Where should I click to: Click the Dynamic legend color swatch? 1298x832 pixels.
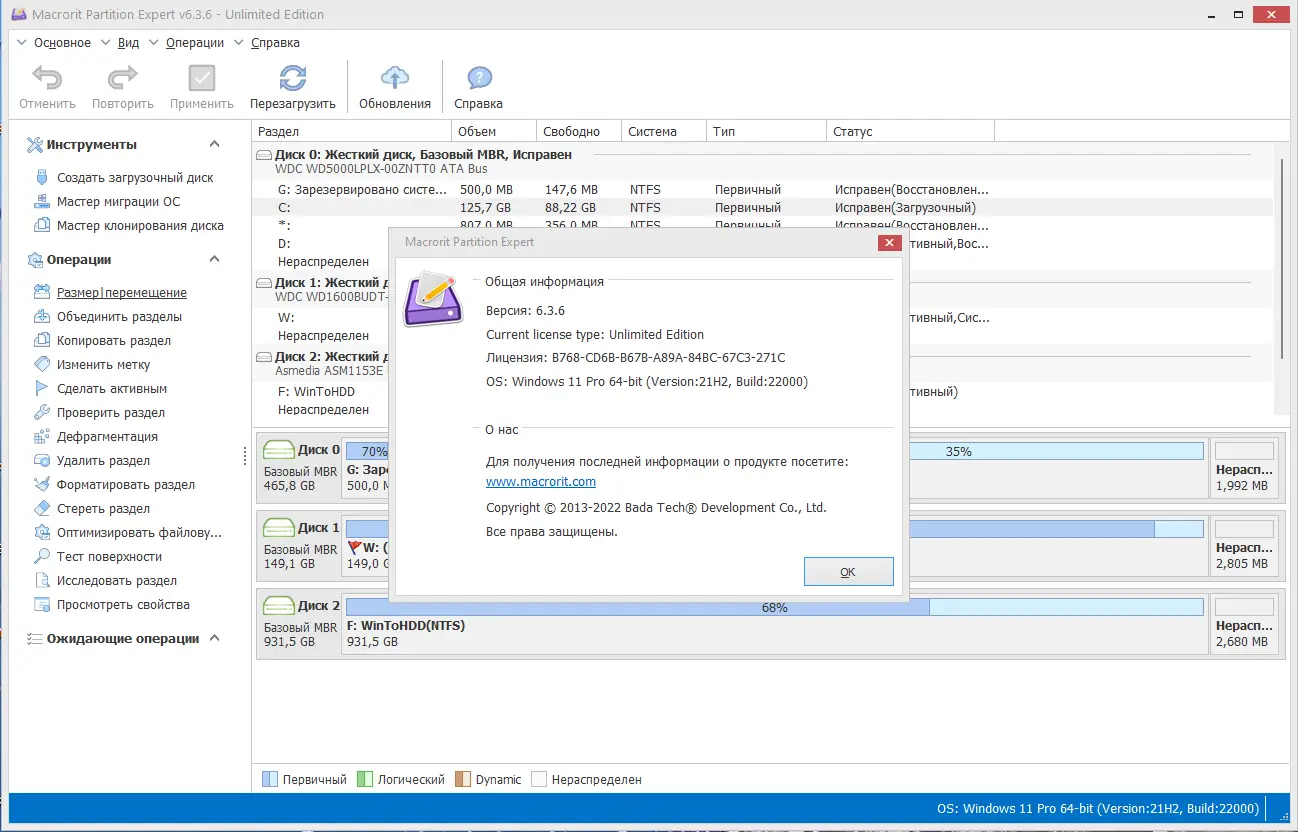coord(461,778)
